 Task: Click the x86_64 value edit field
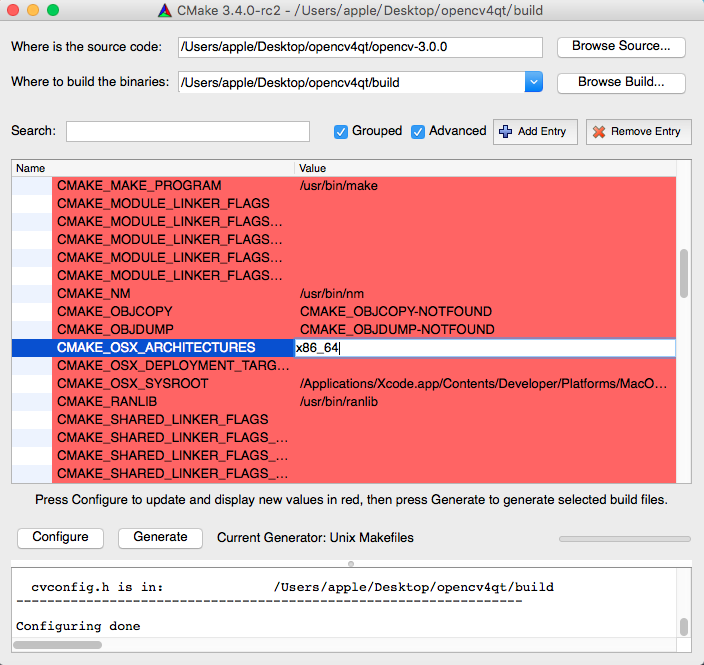click(485, 348)
